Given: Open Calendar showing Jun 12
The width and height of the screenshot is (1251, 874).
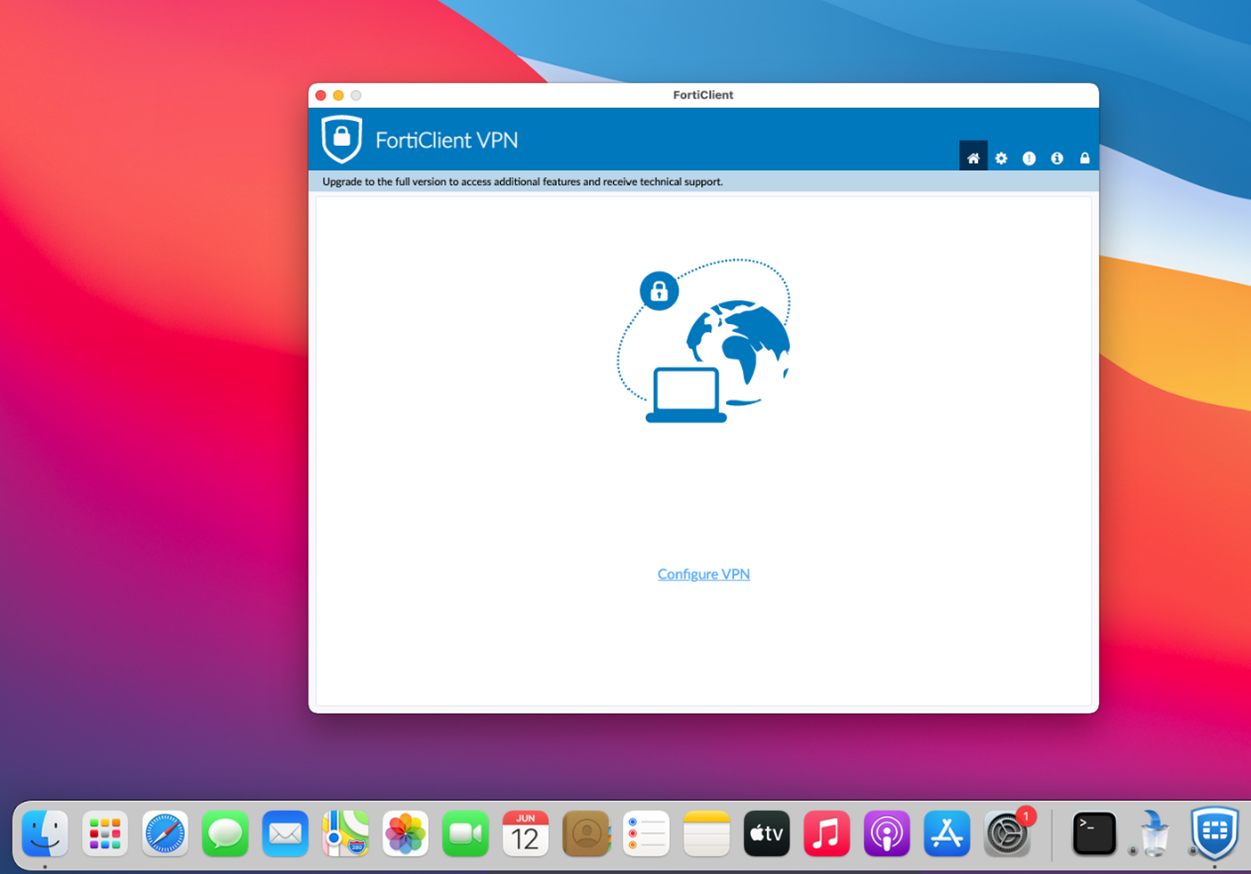Looking at the screenshot, I should (526, 833).
